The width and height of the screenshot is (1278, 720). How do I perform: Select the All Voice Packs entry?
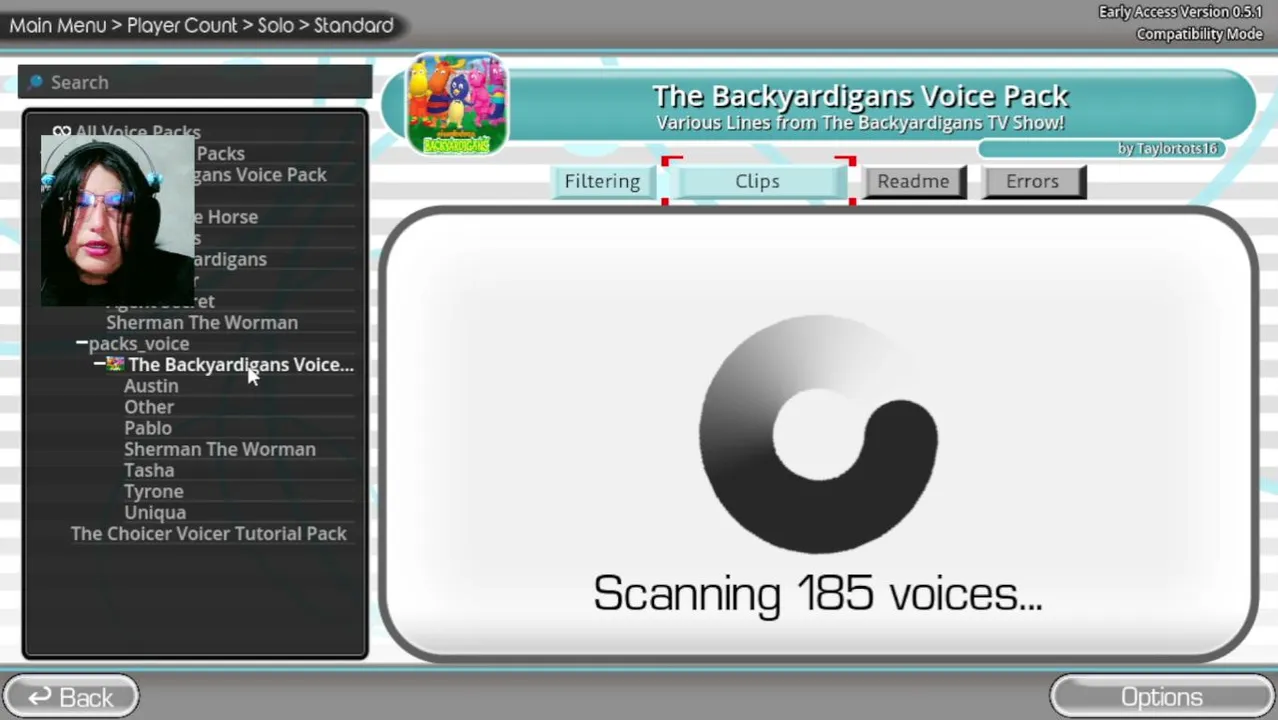coord(138,131)
